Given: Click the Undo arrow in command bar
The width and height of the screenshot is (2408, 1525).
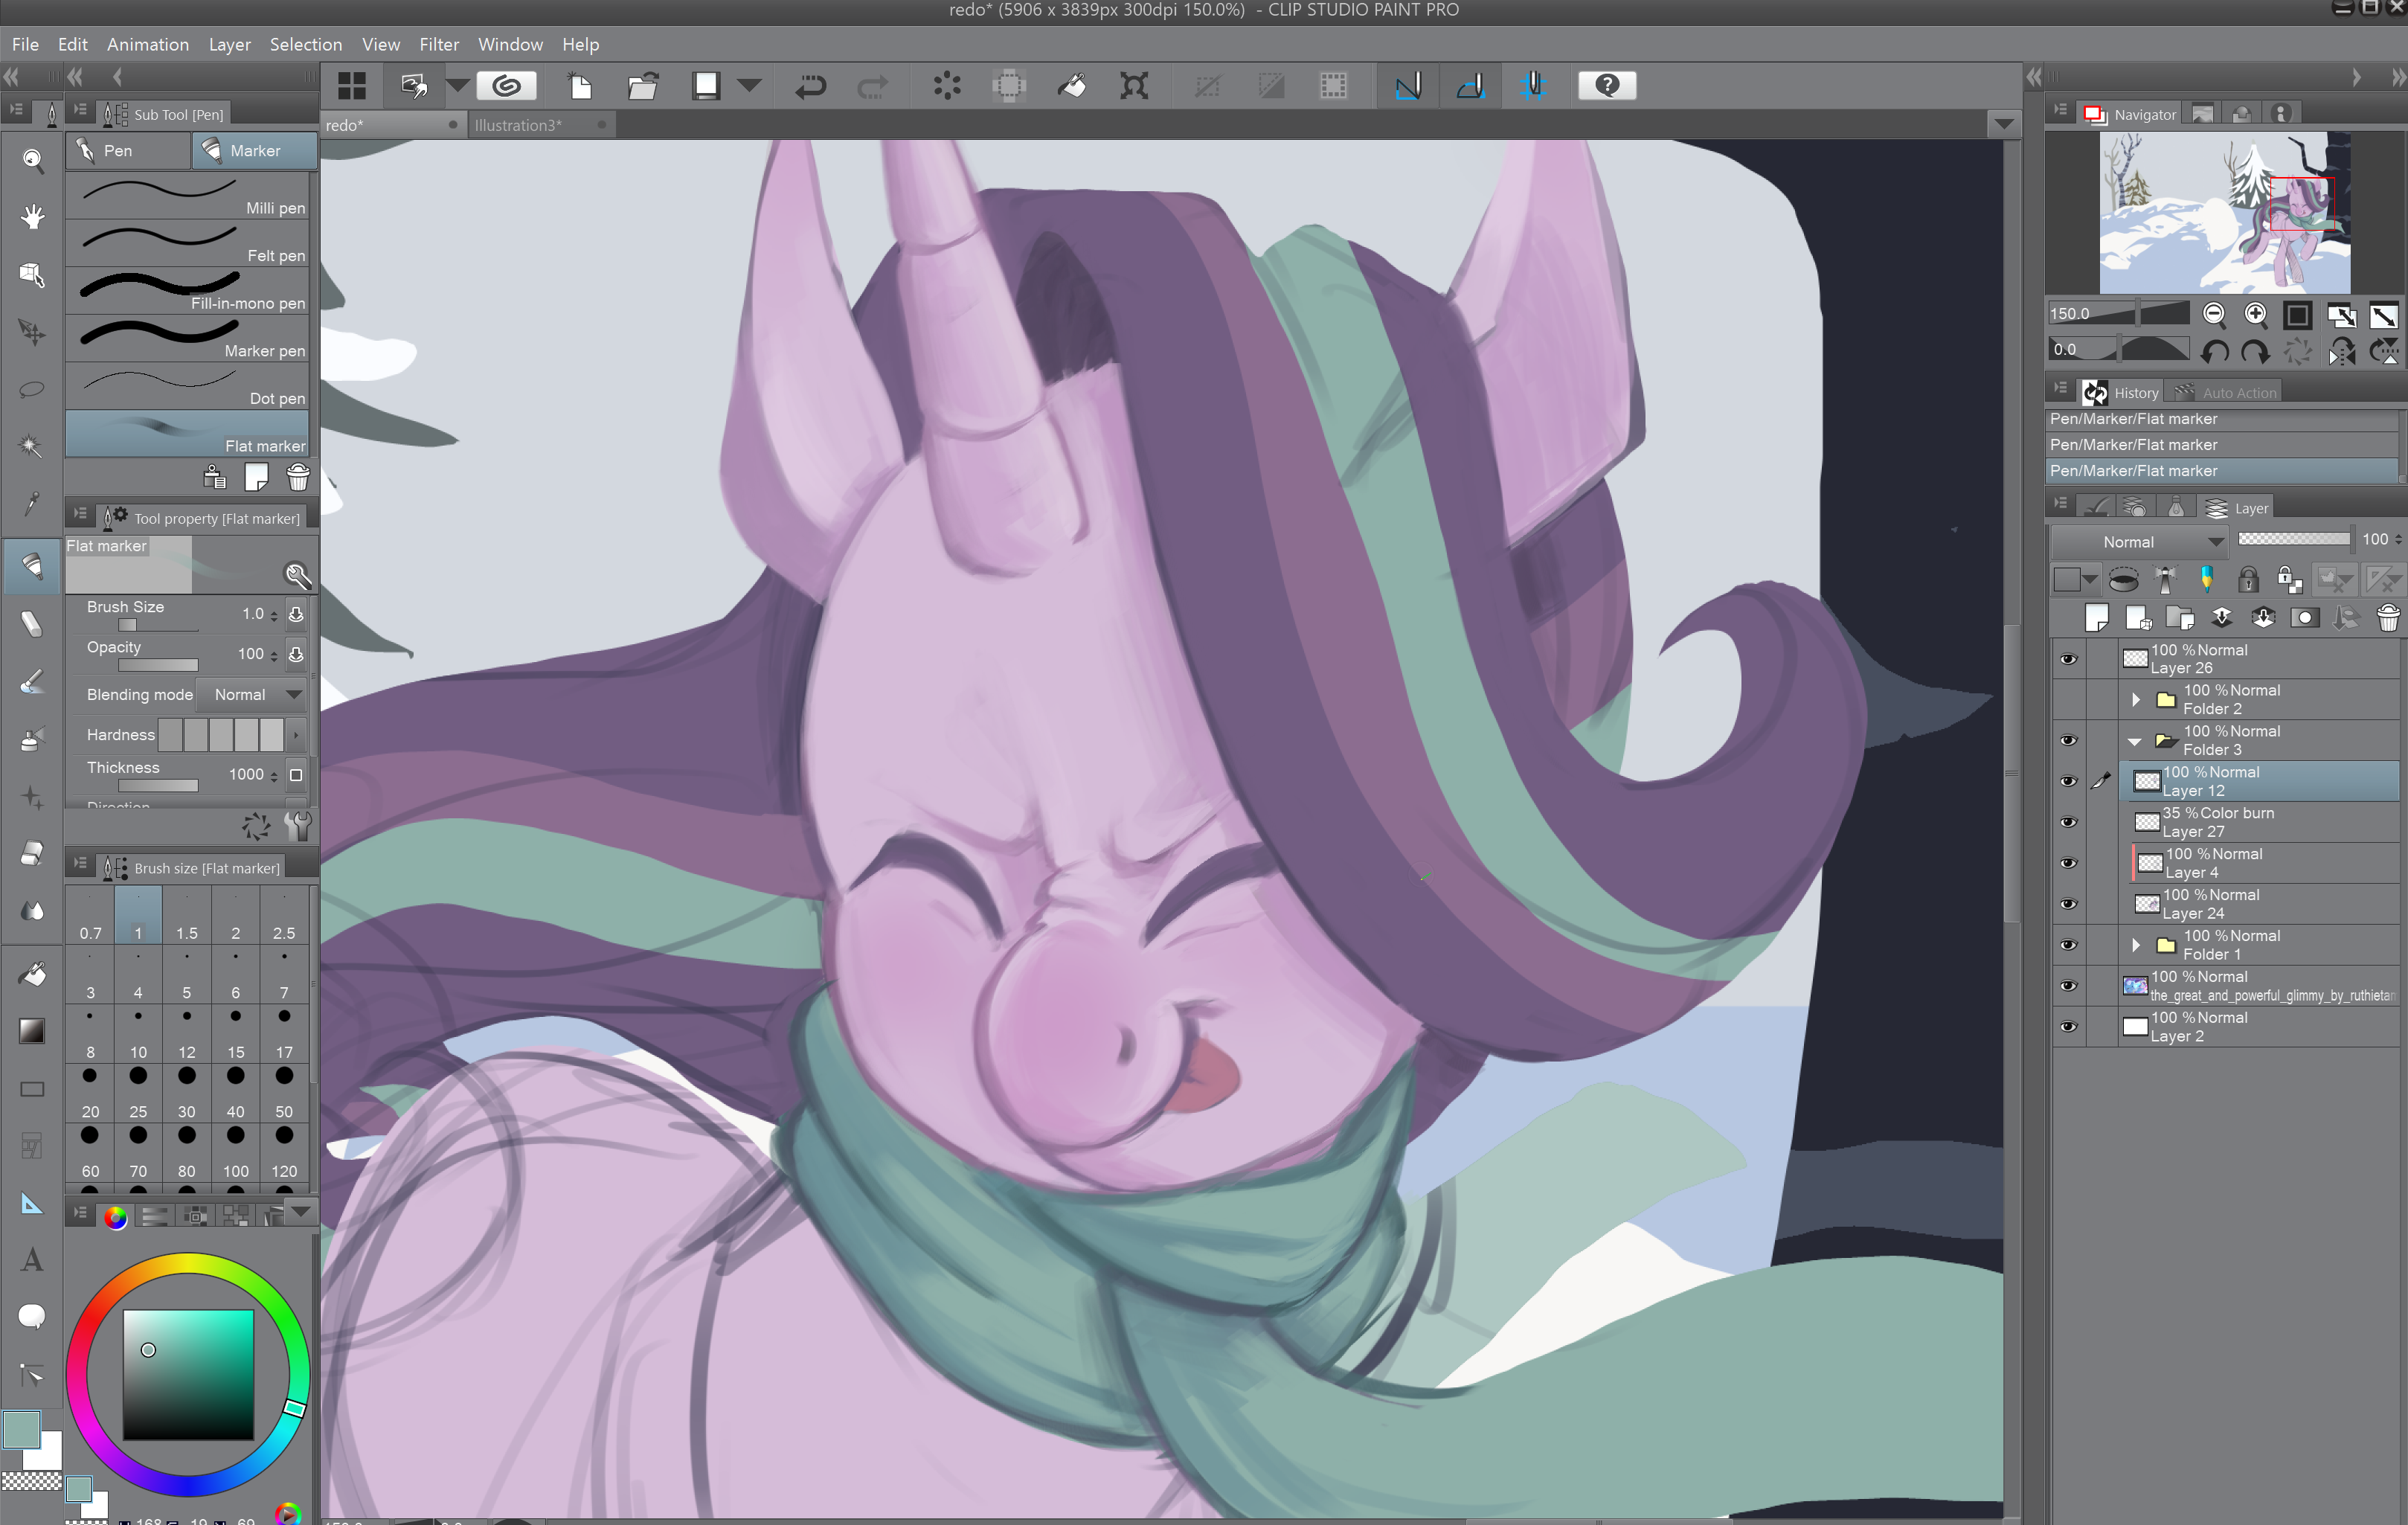Looking at the screenshot, I should point(809,86).
